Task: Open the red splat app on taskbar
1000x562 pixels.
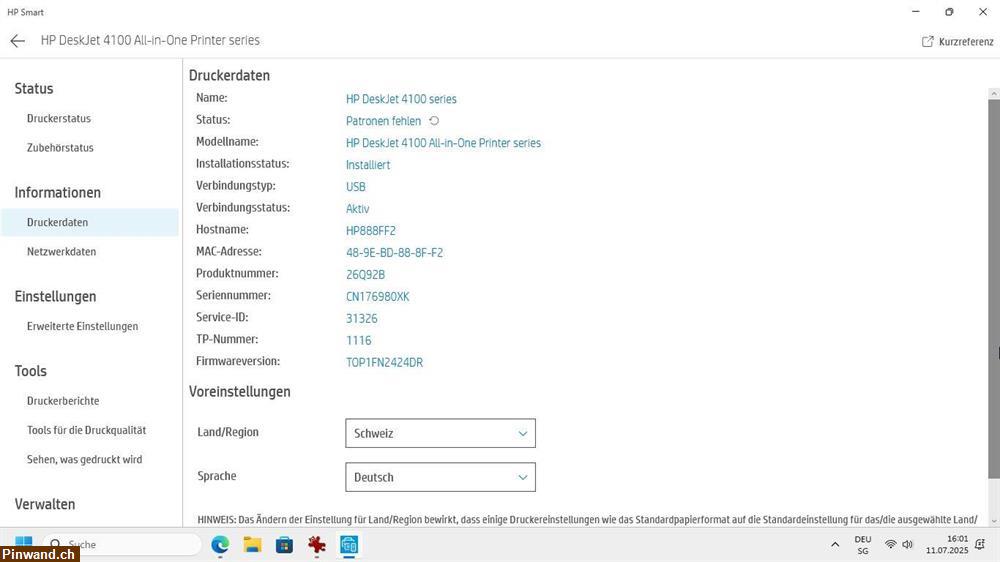Action: pos(316,544)
